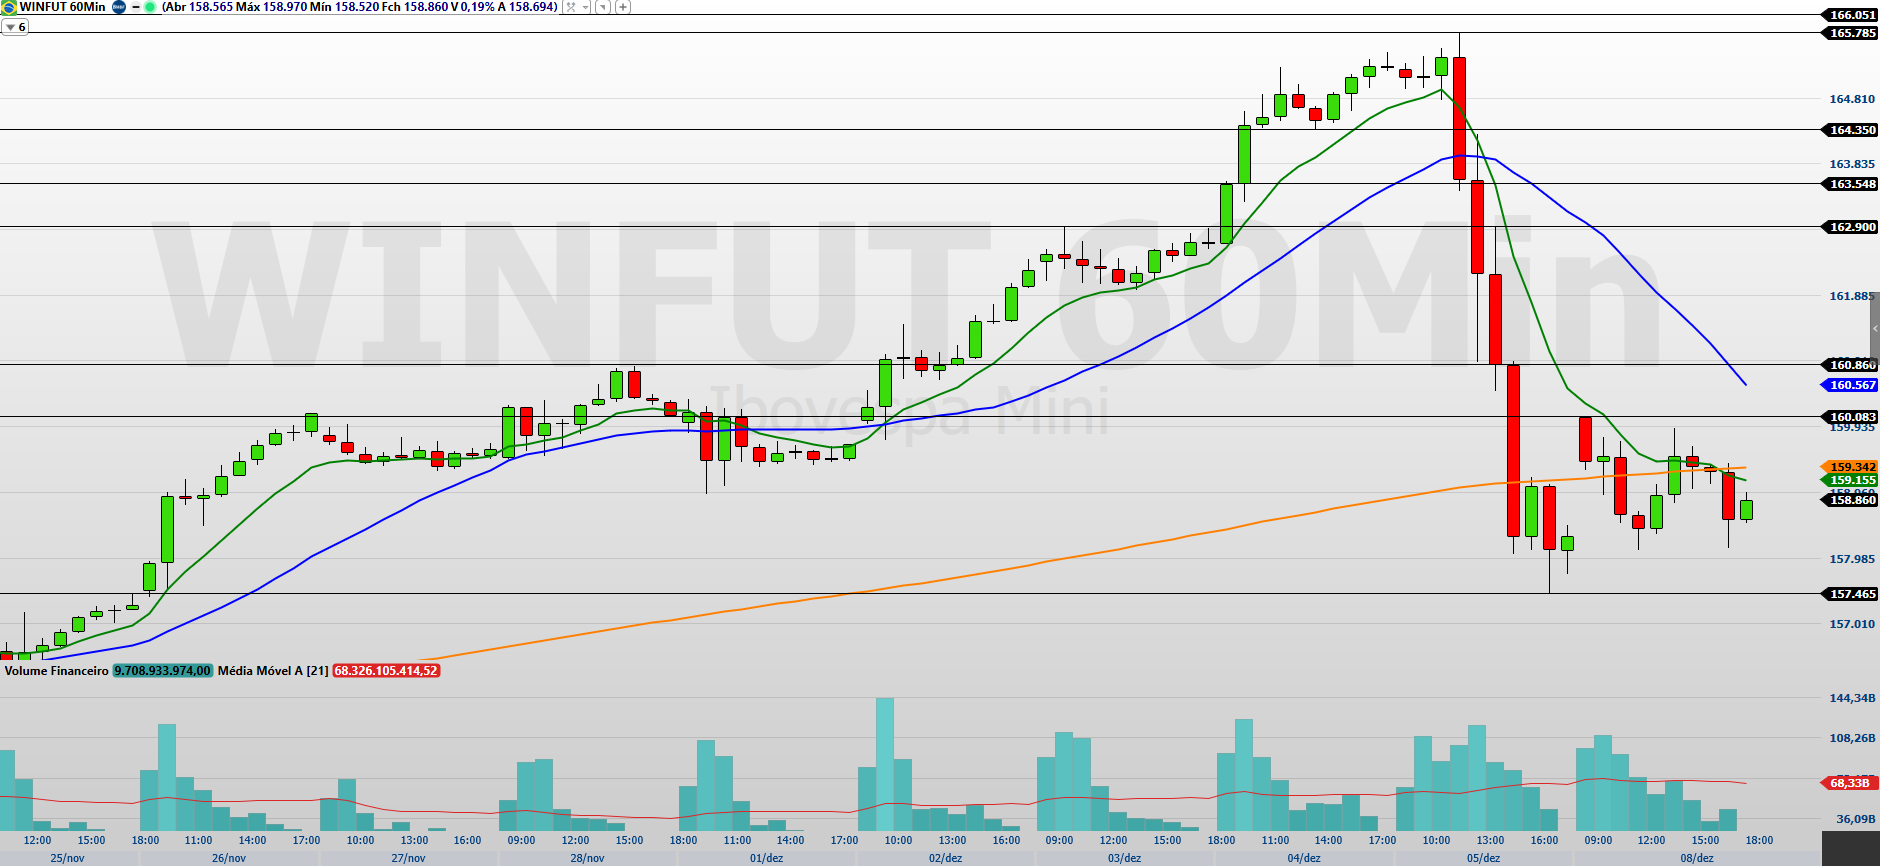Expand the indicator list dropdown labeled 6

pyautogui.click(x=15, y=27)
